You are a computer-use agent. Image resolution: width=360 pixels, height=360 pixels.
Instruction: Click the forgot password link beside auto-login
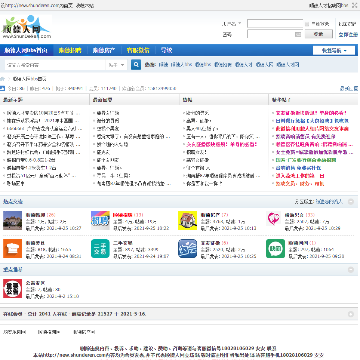348,24
